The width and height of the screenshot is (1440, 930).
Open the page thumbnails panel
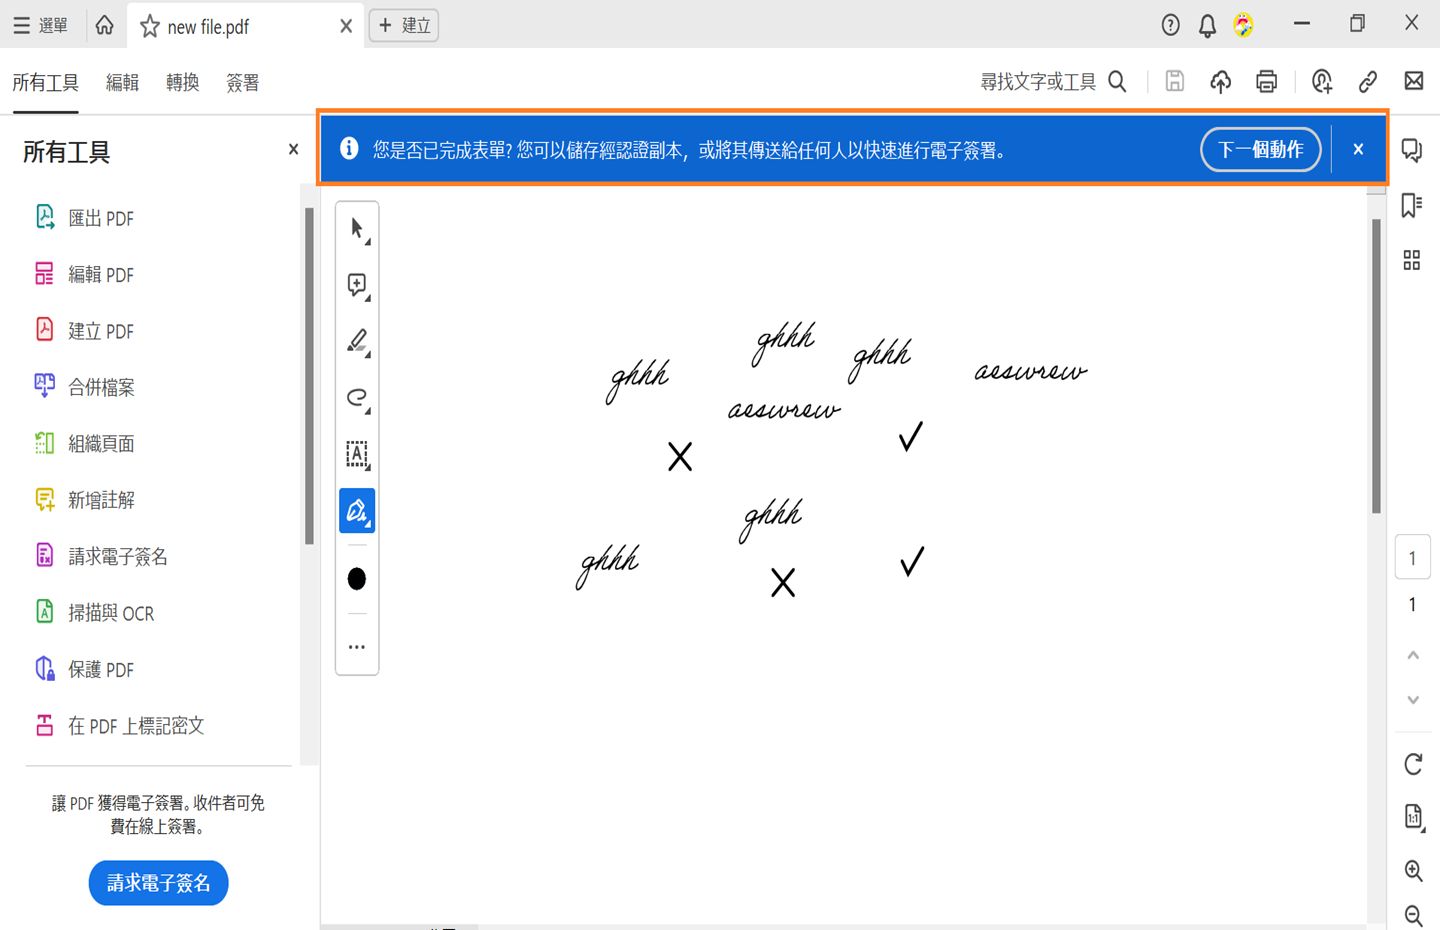click(x=1411, y=260)
